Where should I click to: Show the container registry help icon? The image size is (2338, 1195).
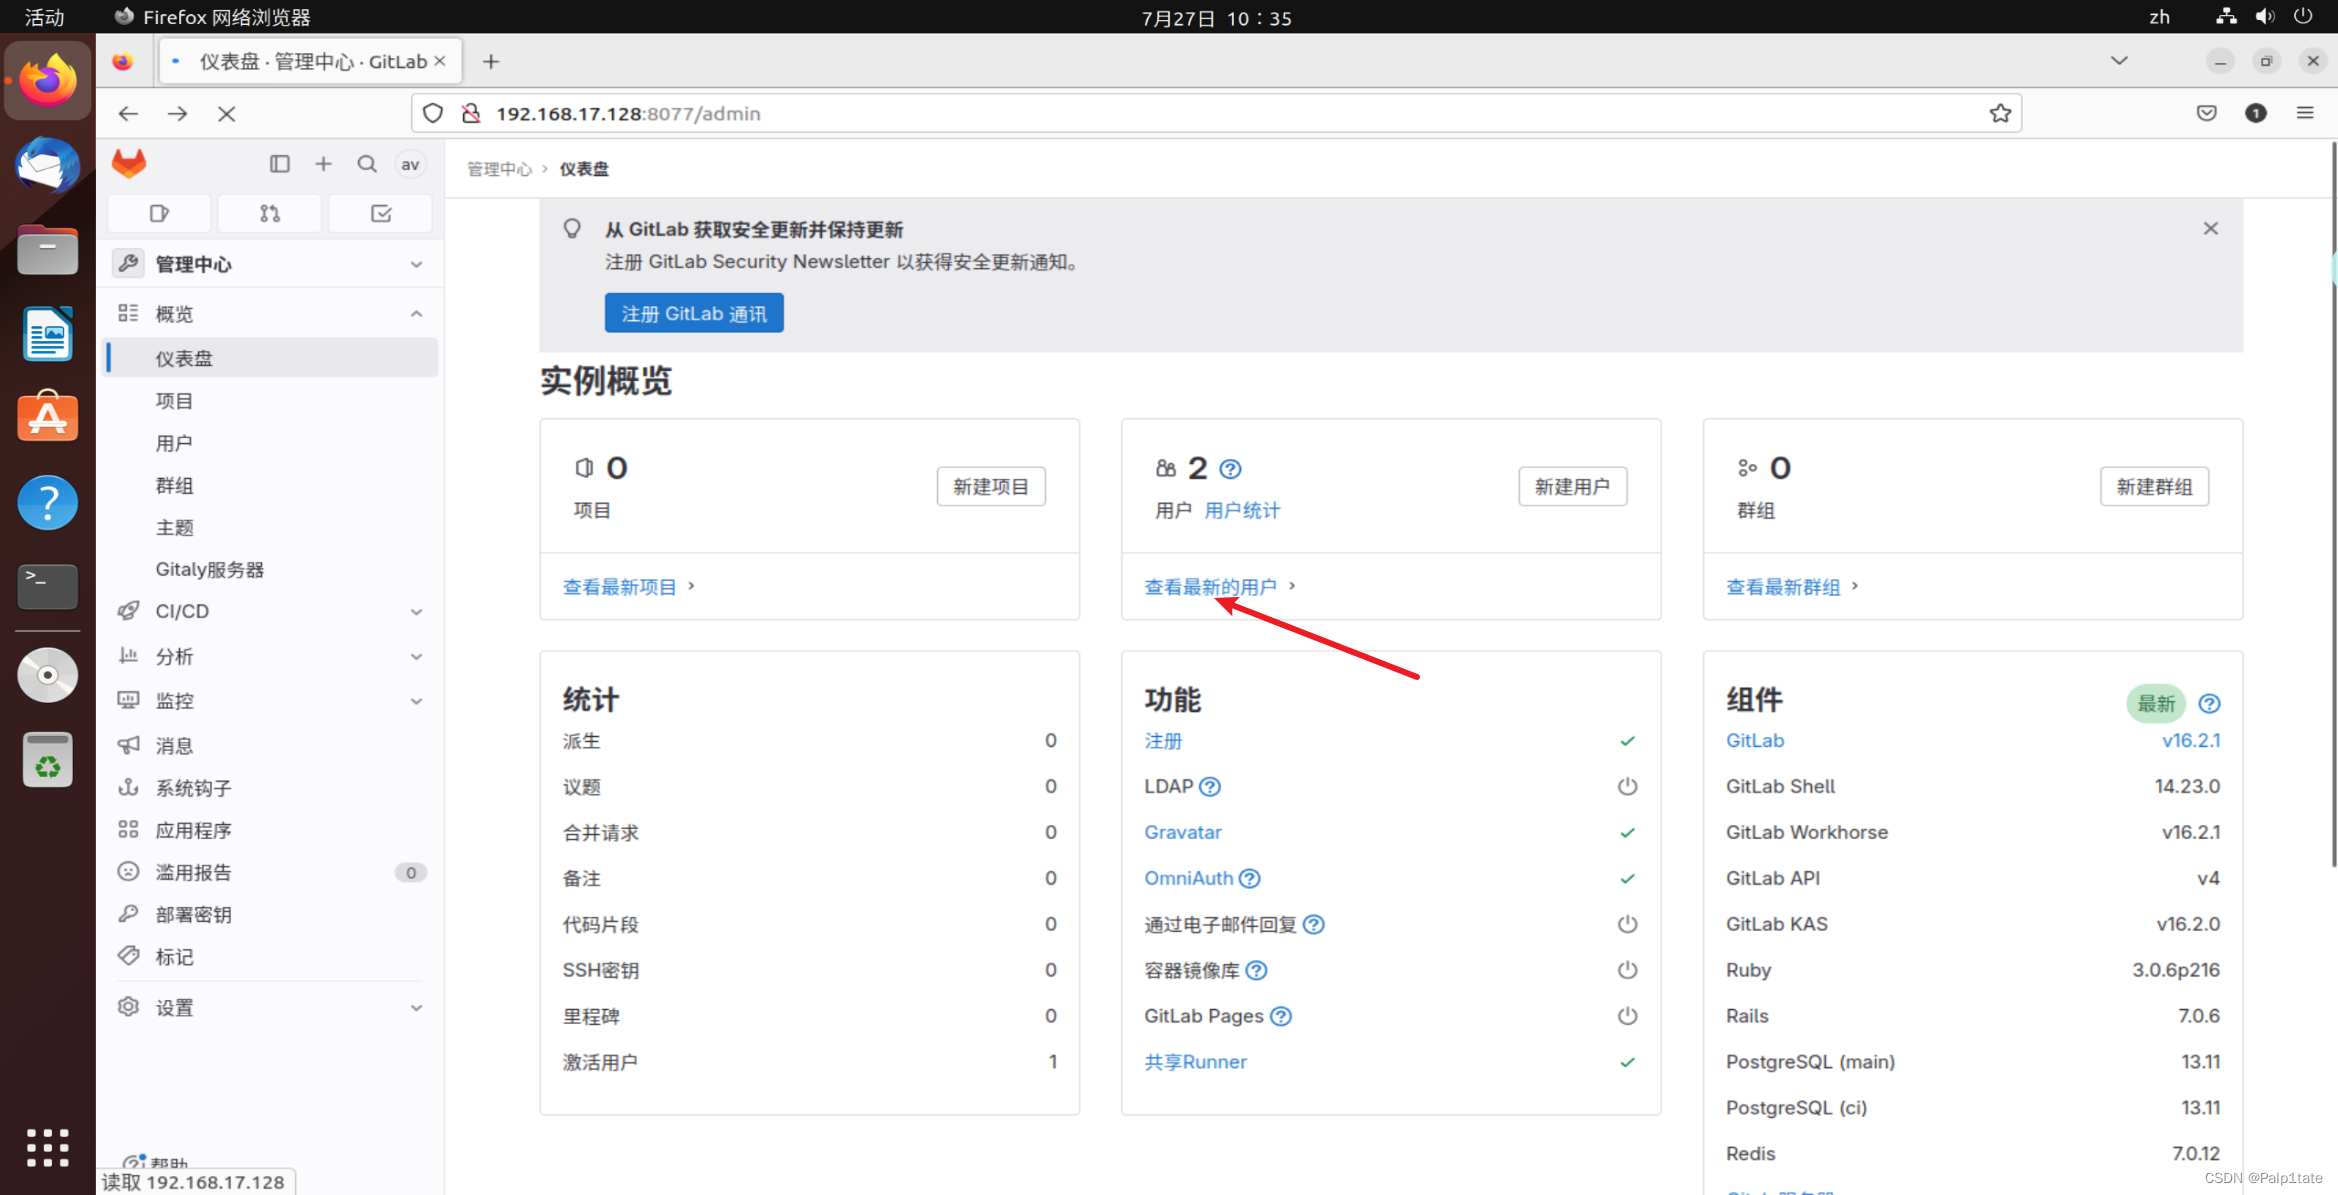tap(1257, 971)
